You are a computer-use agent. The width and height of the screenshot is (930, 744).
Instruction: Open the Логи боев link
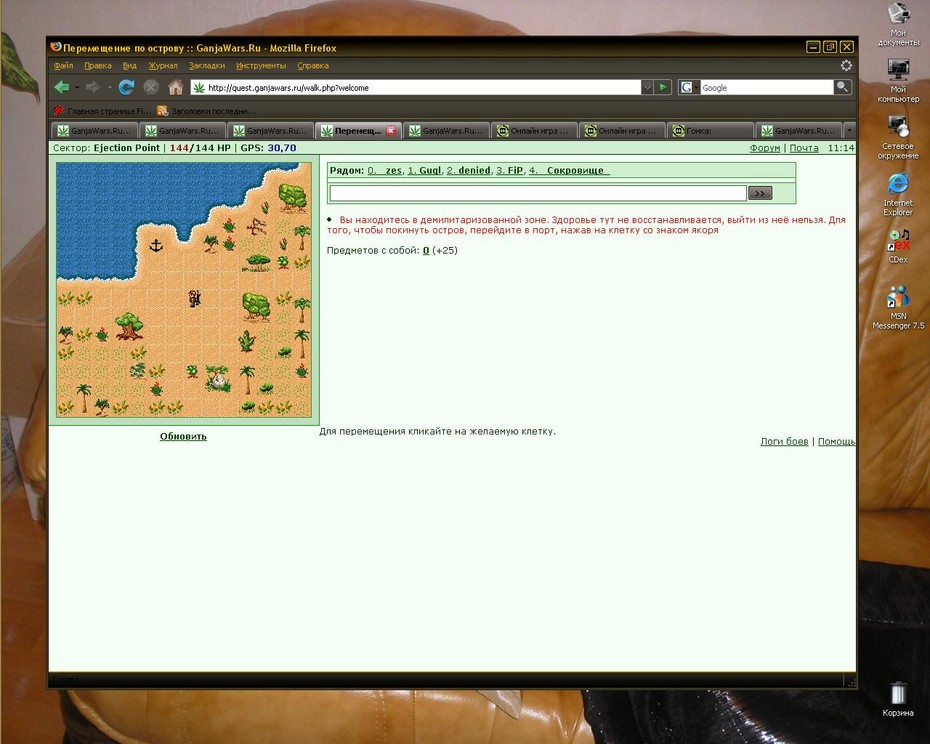784,441
